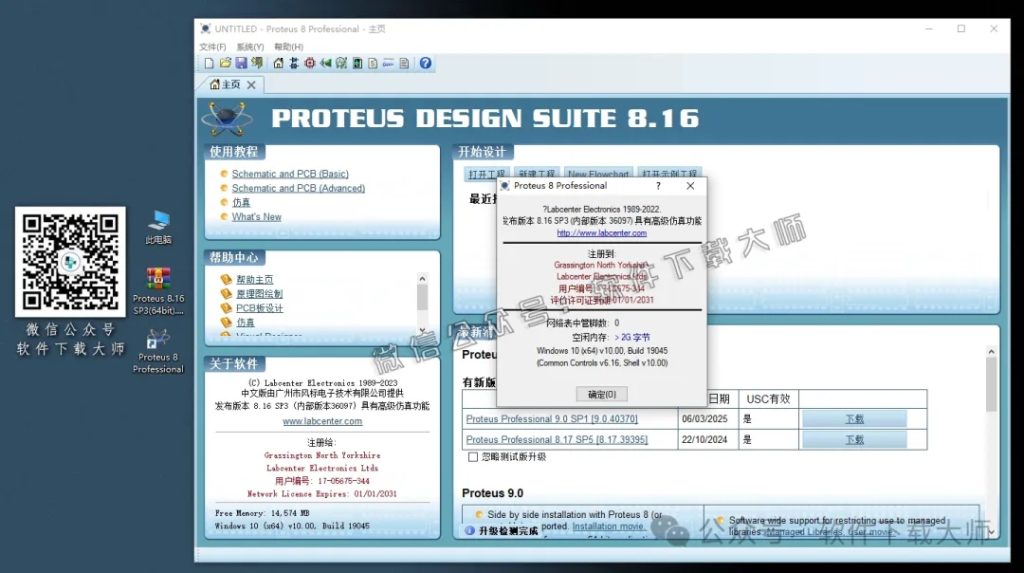Image resolution: width=1024 pixels, height=573 pixels.
Task: Toggle the 忽略测试版升级 checkbox
Action: point(473,457)
